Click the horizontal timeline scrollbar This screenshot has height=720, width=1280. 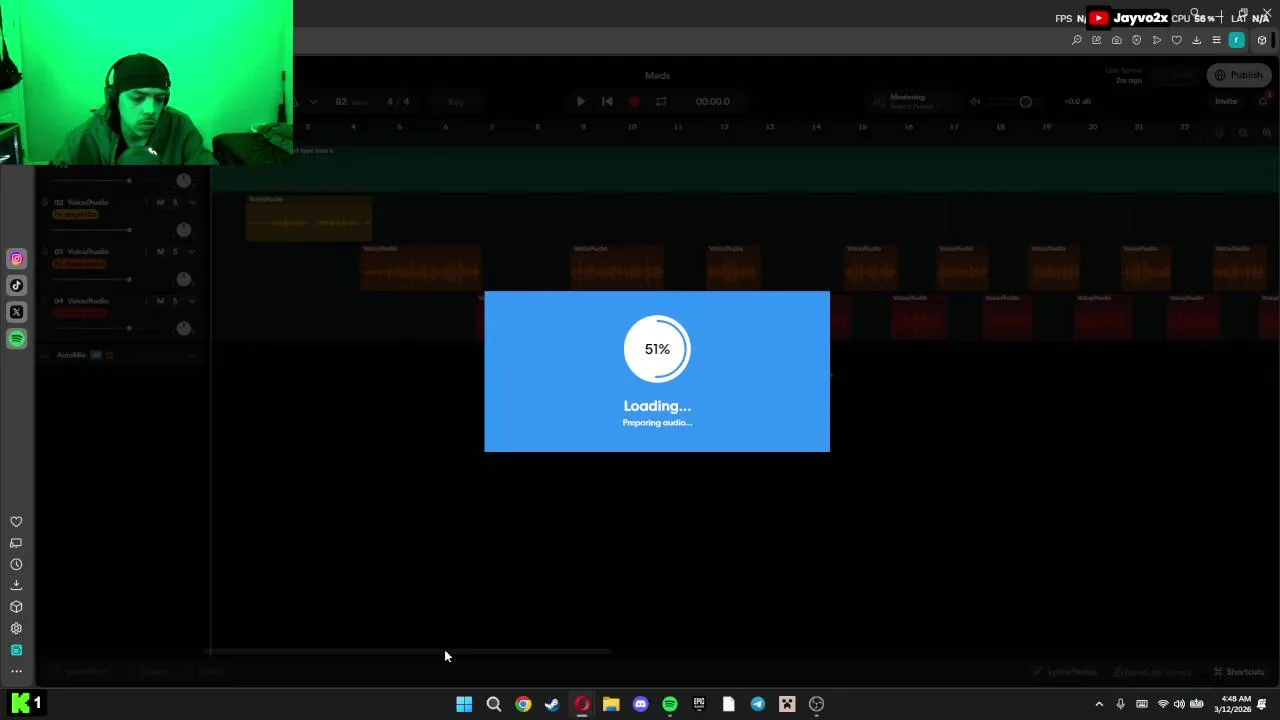point(408,652)
